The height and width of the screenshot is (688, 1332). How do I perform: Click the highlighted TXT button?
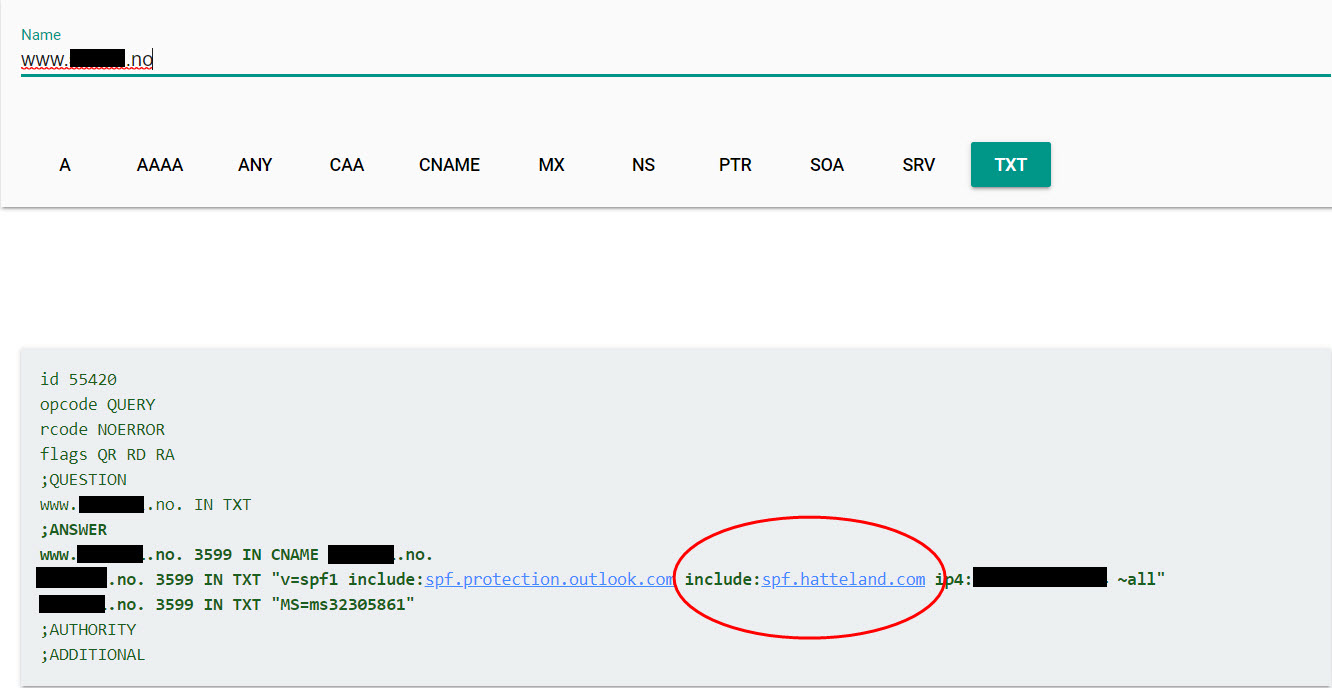tap(1010, 165)
